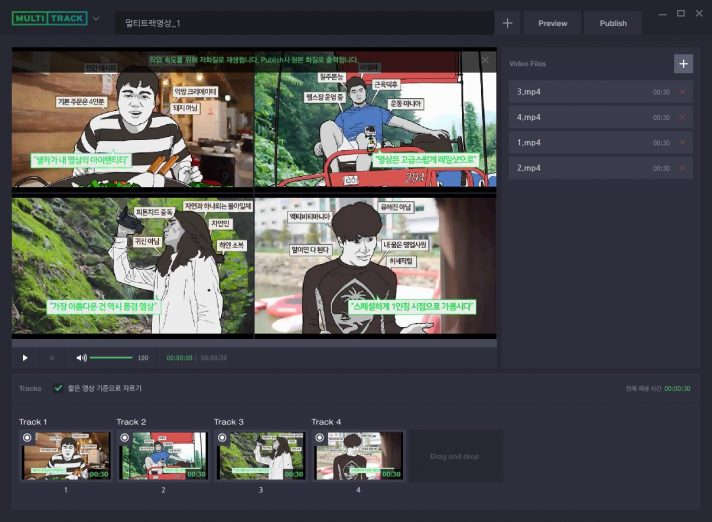Dismiss the low-quality playback notice
The width and height of the screenshot is (712, 522).
coord(485,60)
